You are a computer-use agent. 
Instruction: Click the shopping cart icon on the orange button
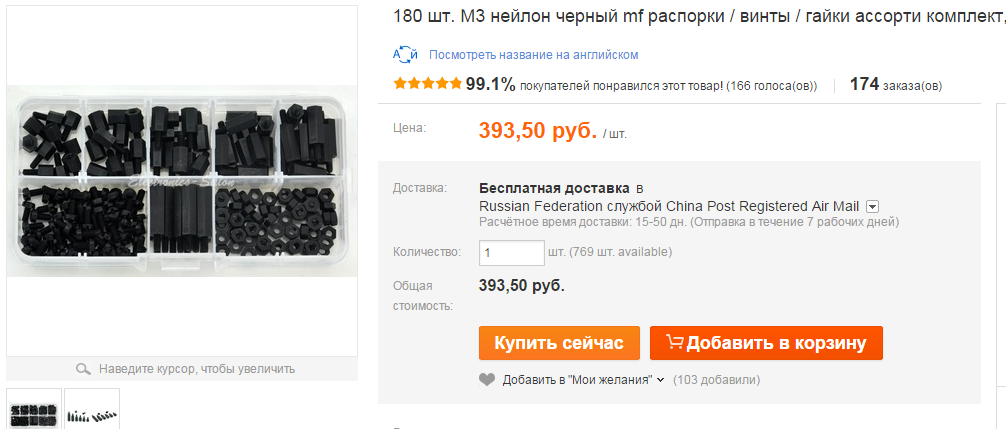click(x=674, y=342)
